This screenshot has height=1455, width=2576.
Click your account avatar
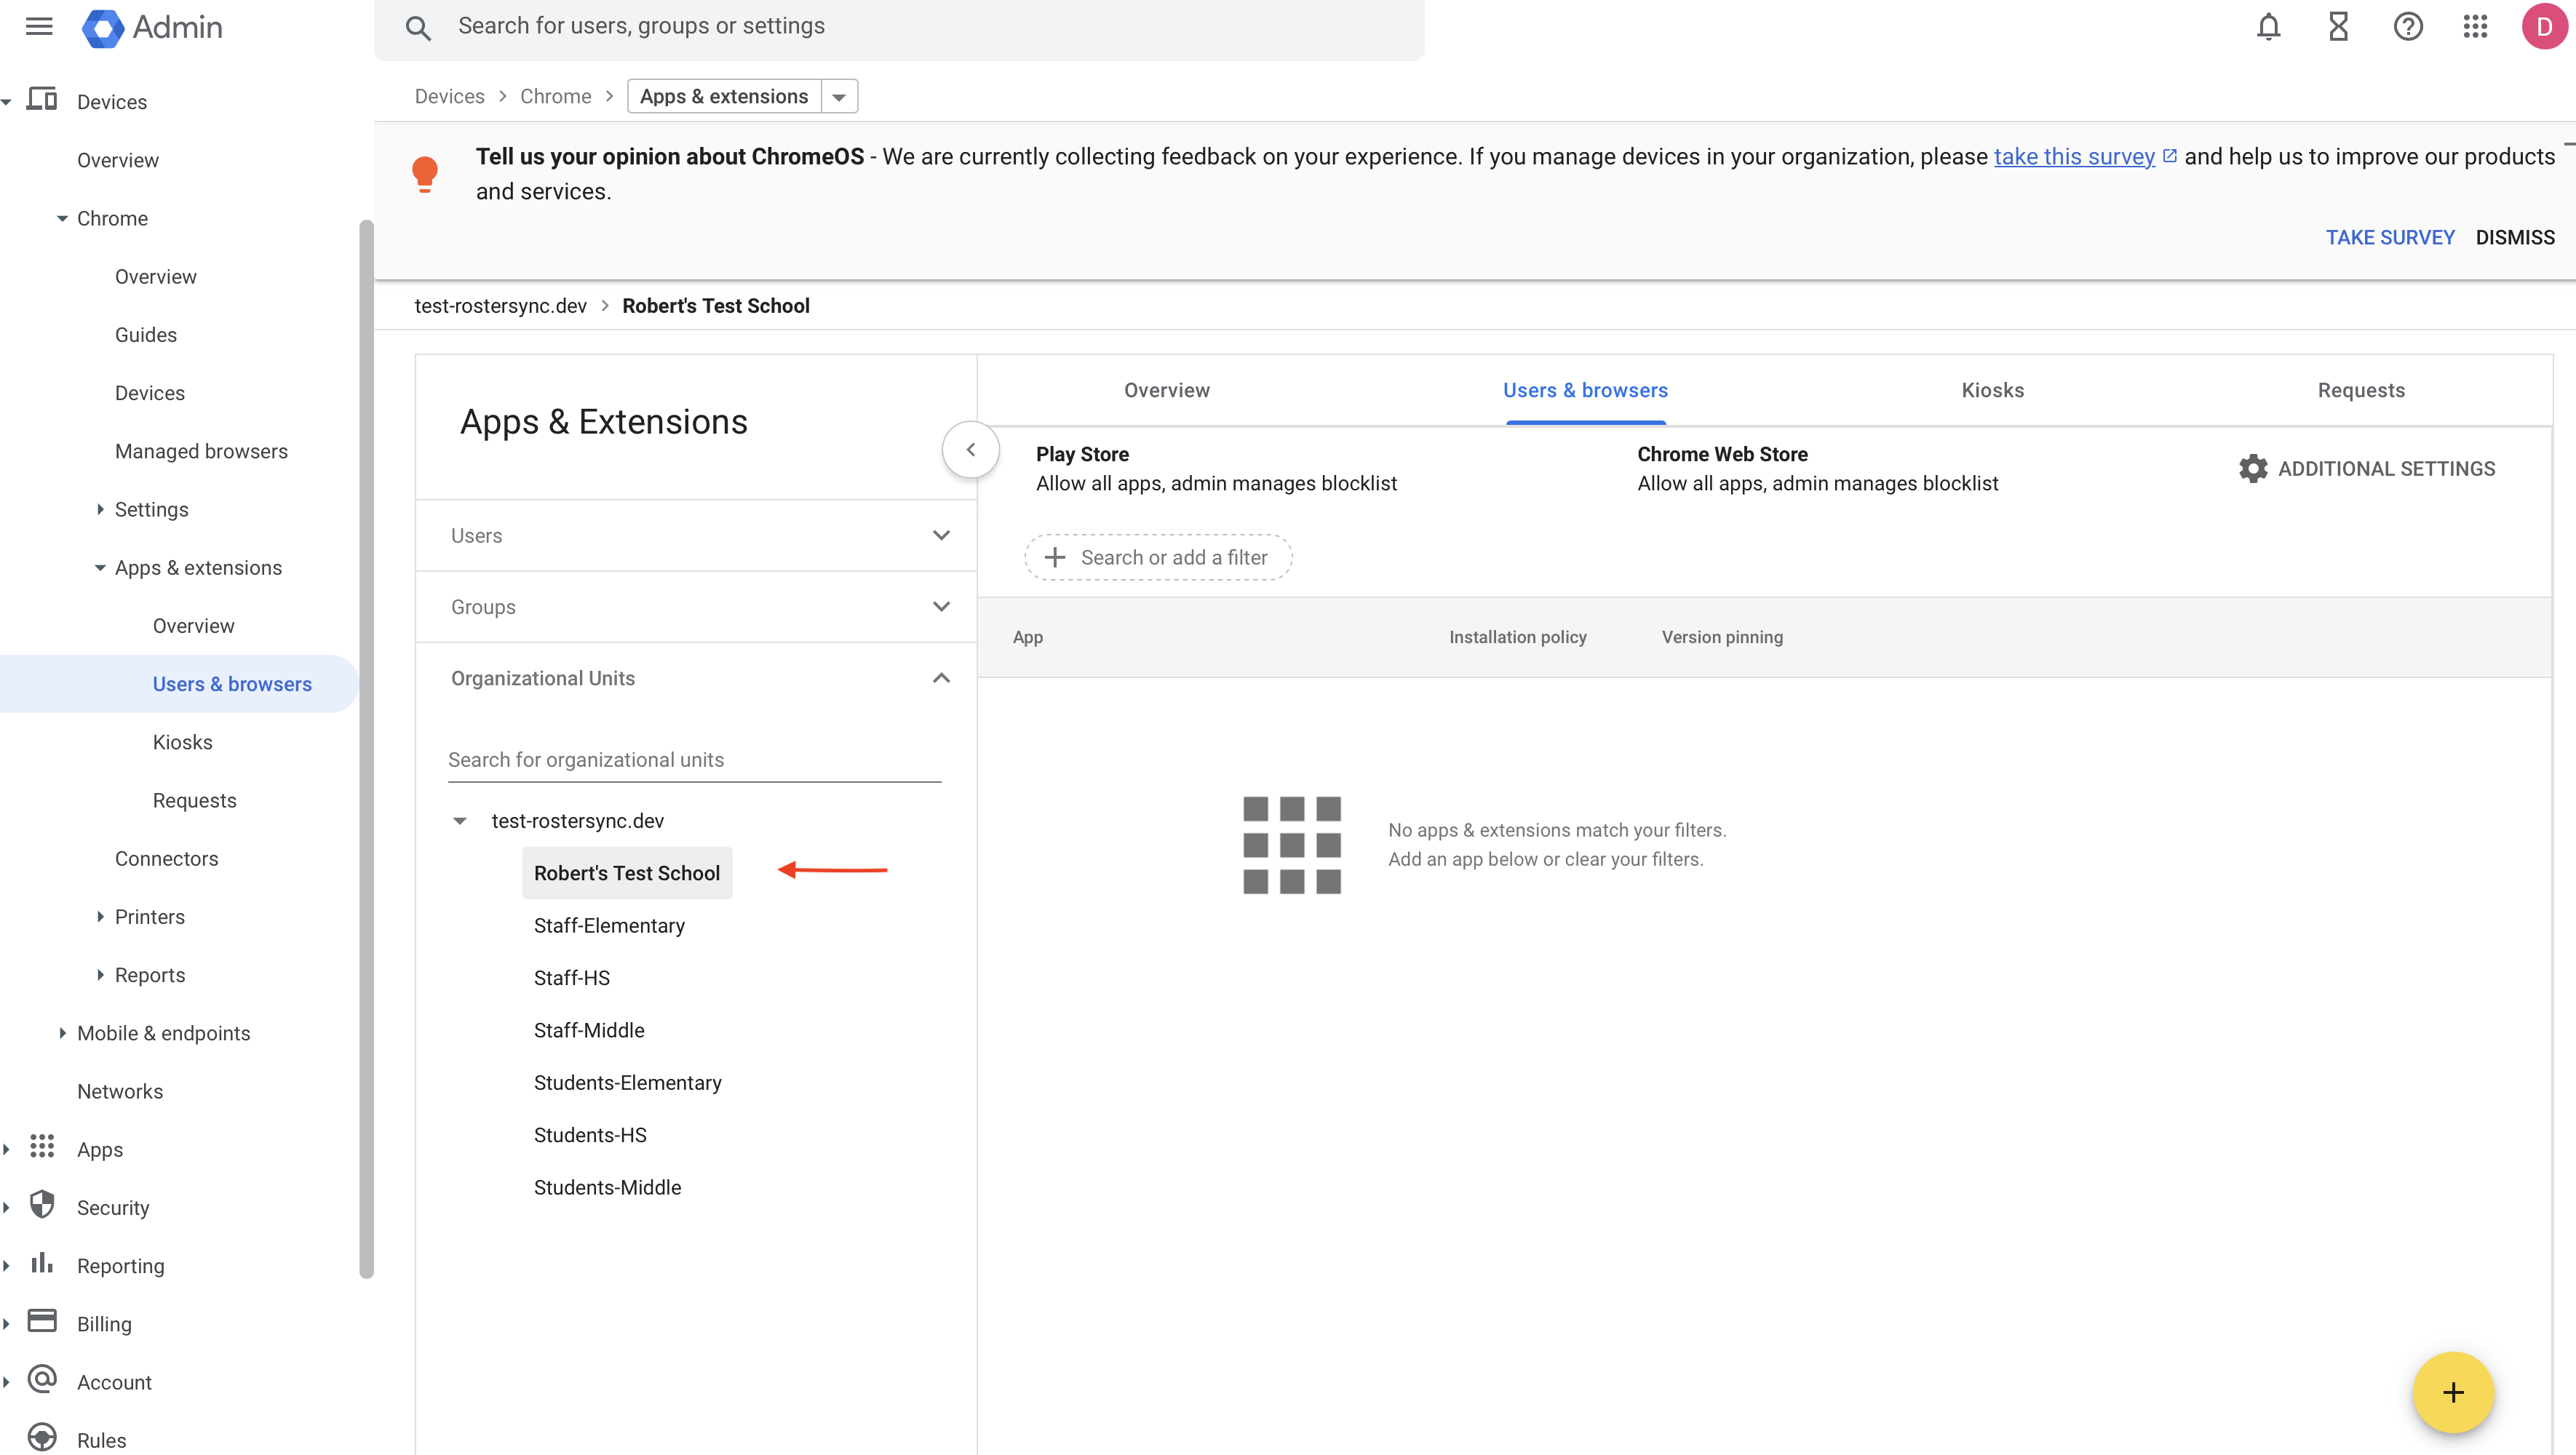point(2543,27)
